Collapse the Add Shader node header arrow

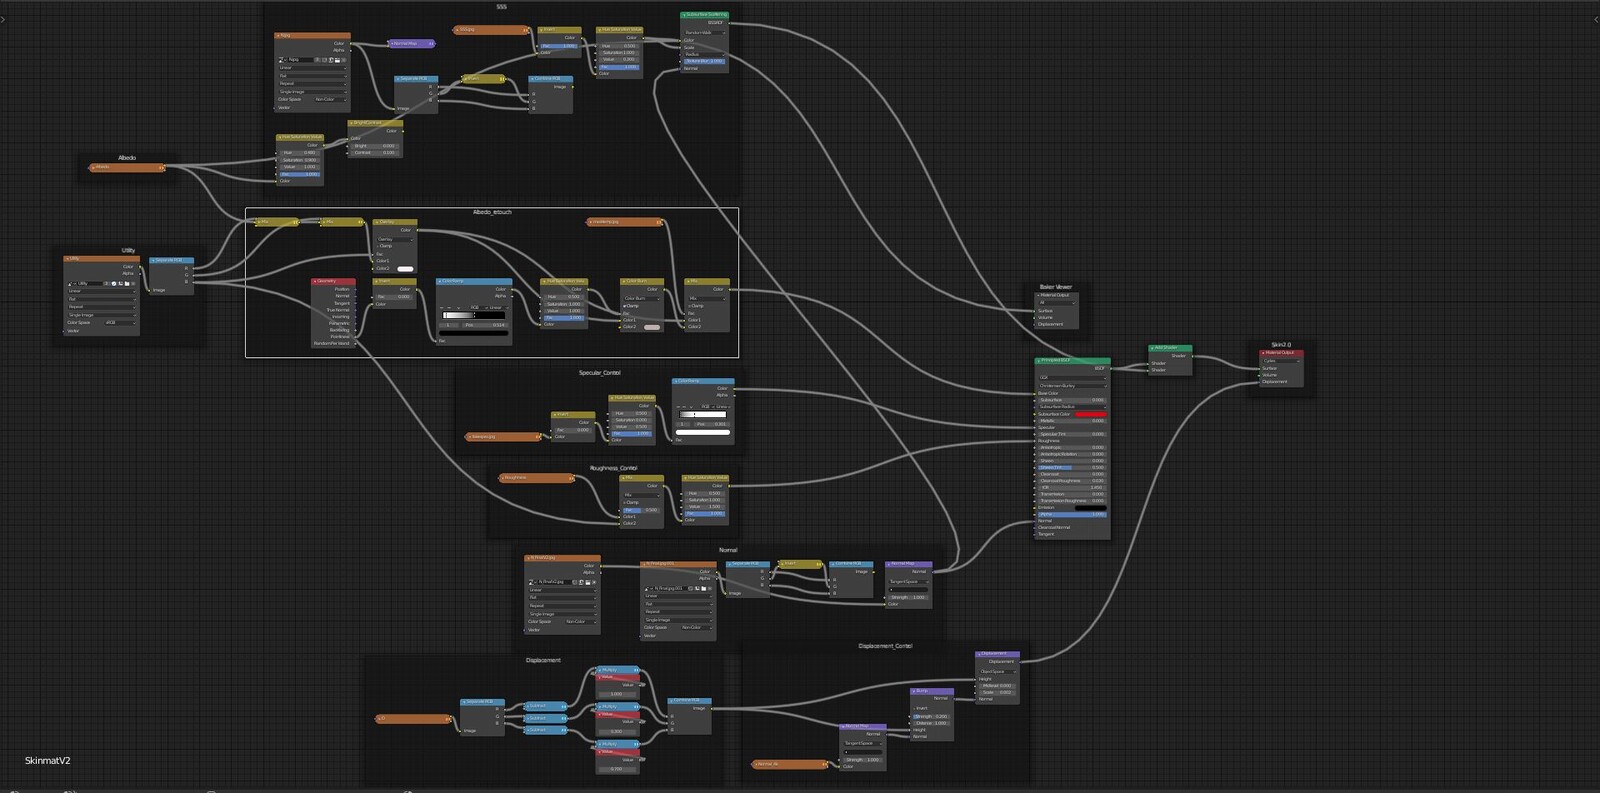(x=1152, y=348)
